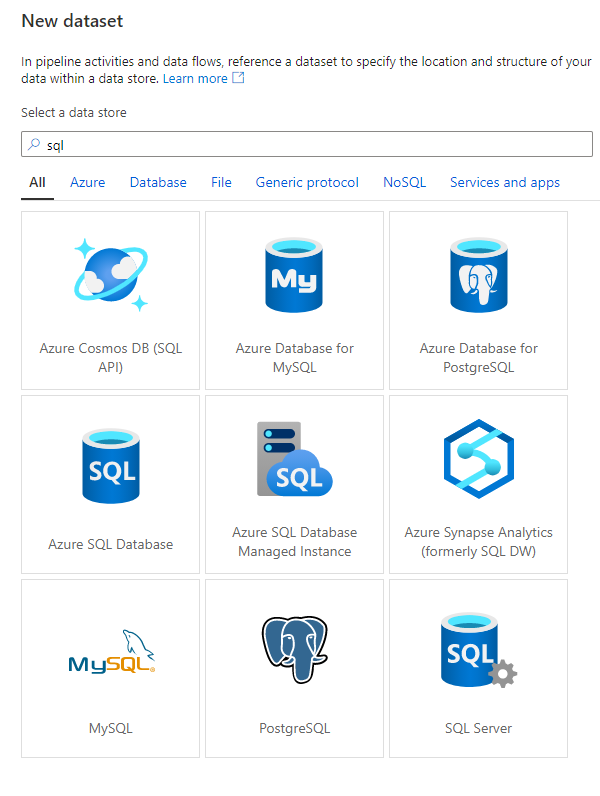Switch to the All tab
This screenshot has width=600, height=796.
coord(37,182)
